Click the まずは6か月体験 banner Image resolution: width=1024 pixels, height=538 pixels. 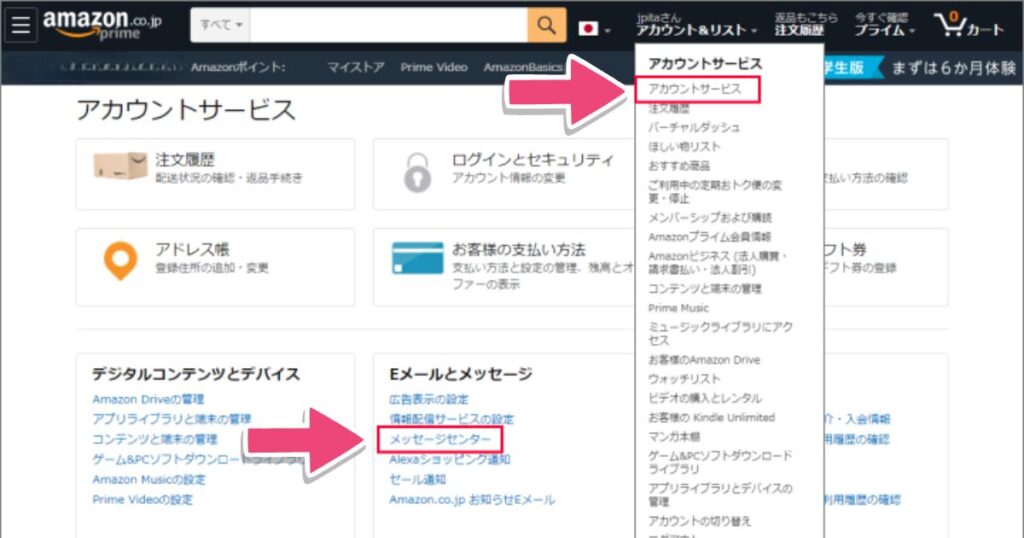click(x=953, y=67)
